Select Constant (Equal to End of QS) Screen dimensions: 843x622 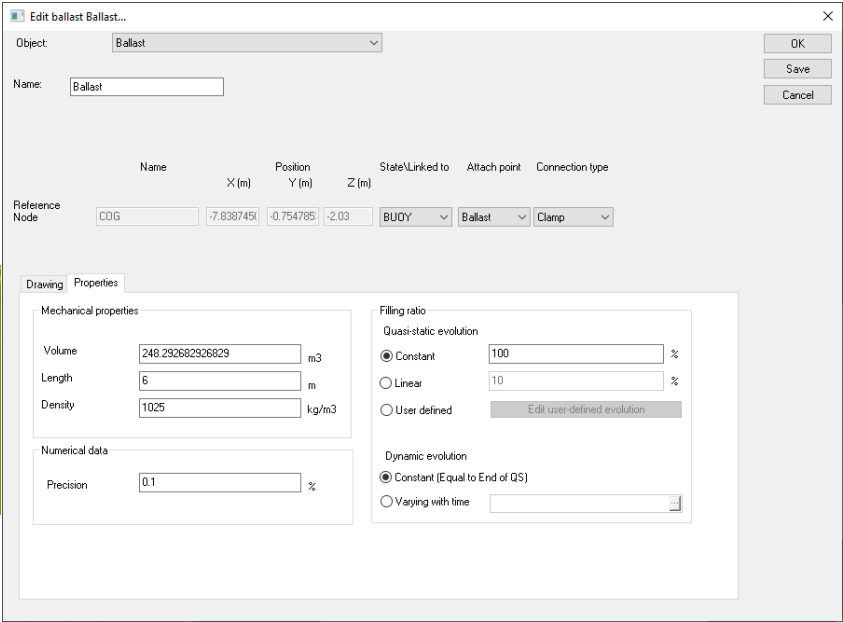(x=388, y=477)
